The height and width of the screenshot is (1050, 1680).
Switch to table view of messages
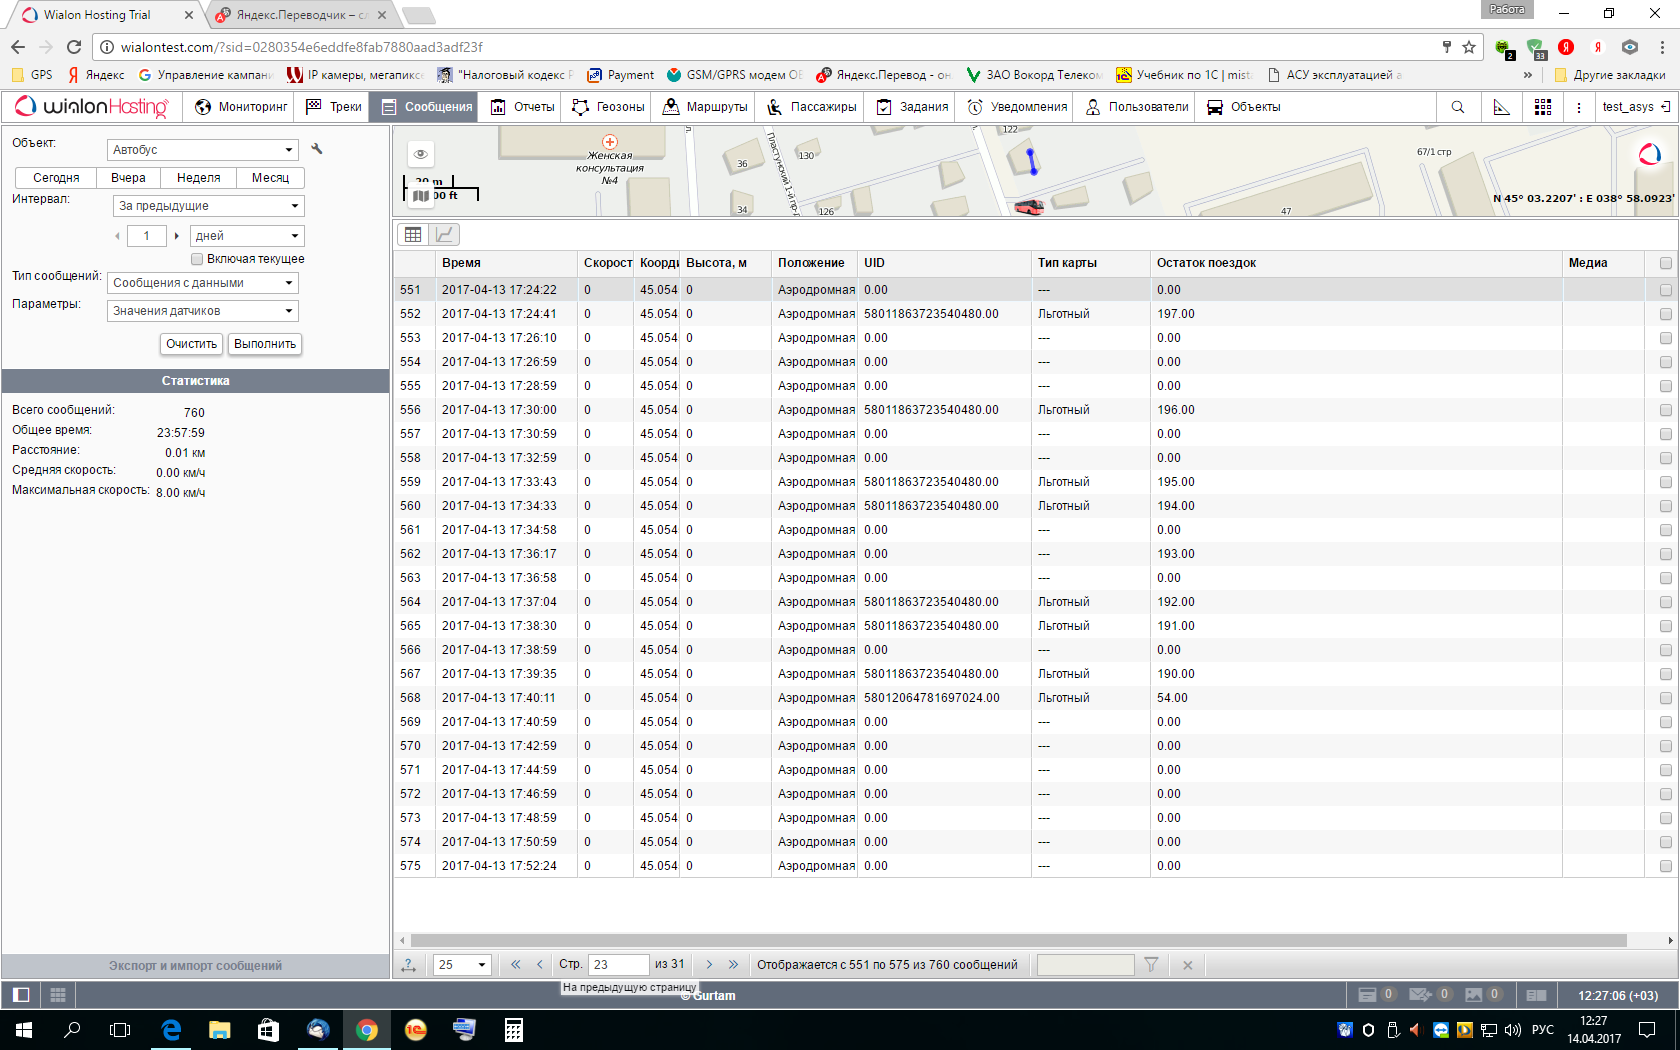(413, 234)
